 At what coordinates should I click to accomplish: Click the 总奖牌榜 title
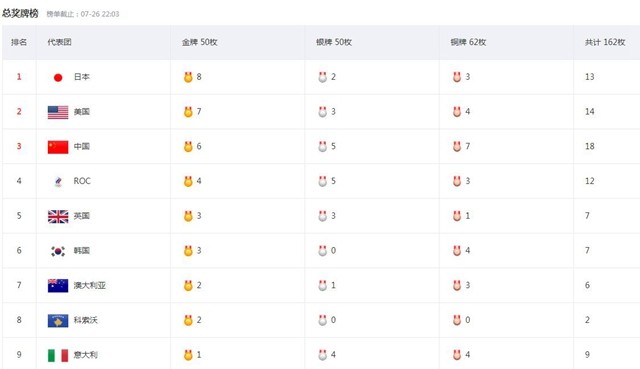click(x=20, y=13)
